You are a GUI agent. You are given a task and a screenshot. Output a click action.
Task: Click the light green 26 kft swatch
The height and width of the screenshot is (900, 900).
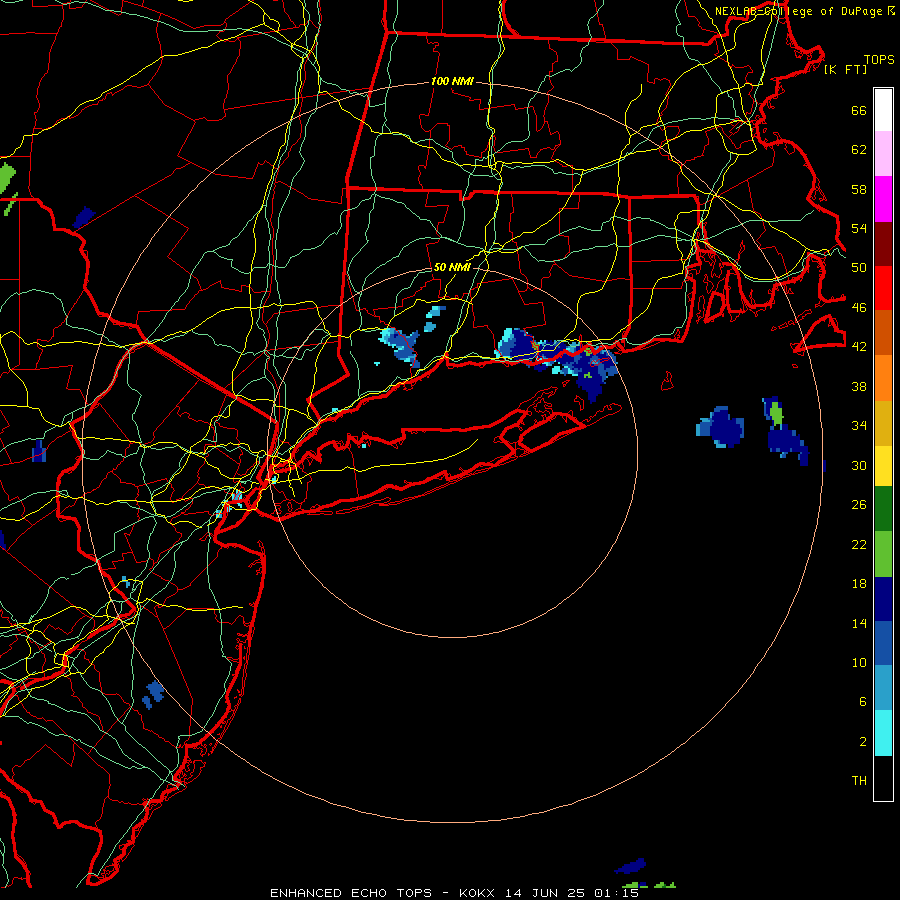click(x=883, y=553)
